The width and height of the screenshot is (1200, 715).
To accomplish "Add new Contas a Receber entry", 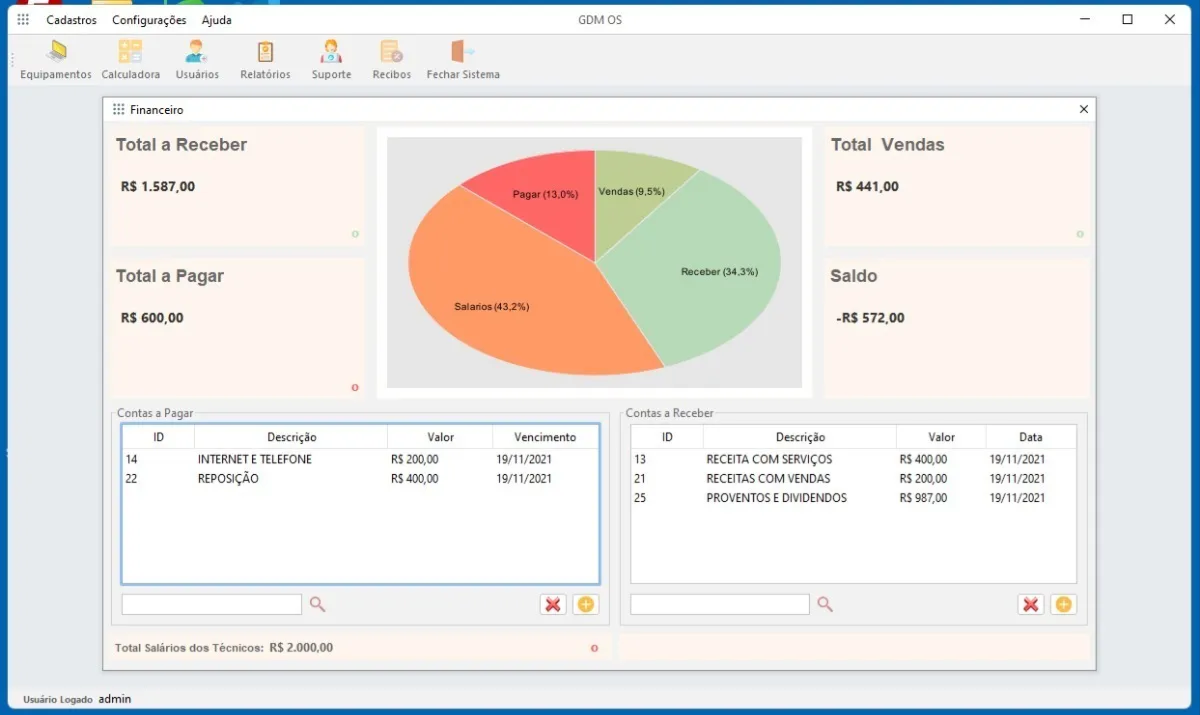I will tap(1064, 604).
